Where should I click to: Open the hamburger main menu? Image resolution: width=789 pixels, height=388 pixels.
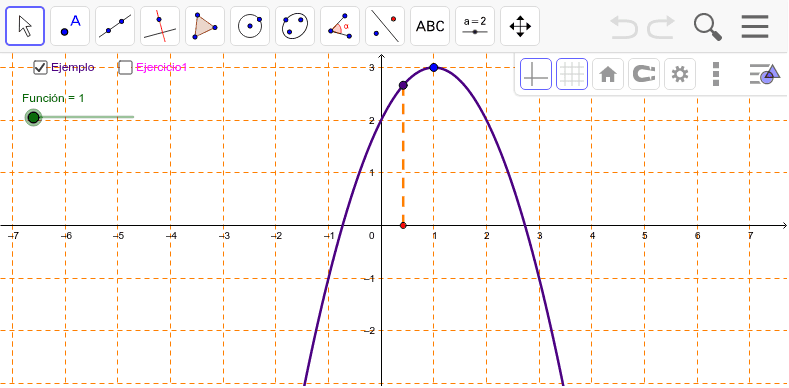click(755, 27)
